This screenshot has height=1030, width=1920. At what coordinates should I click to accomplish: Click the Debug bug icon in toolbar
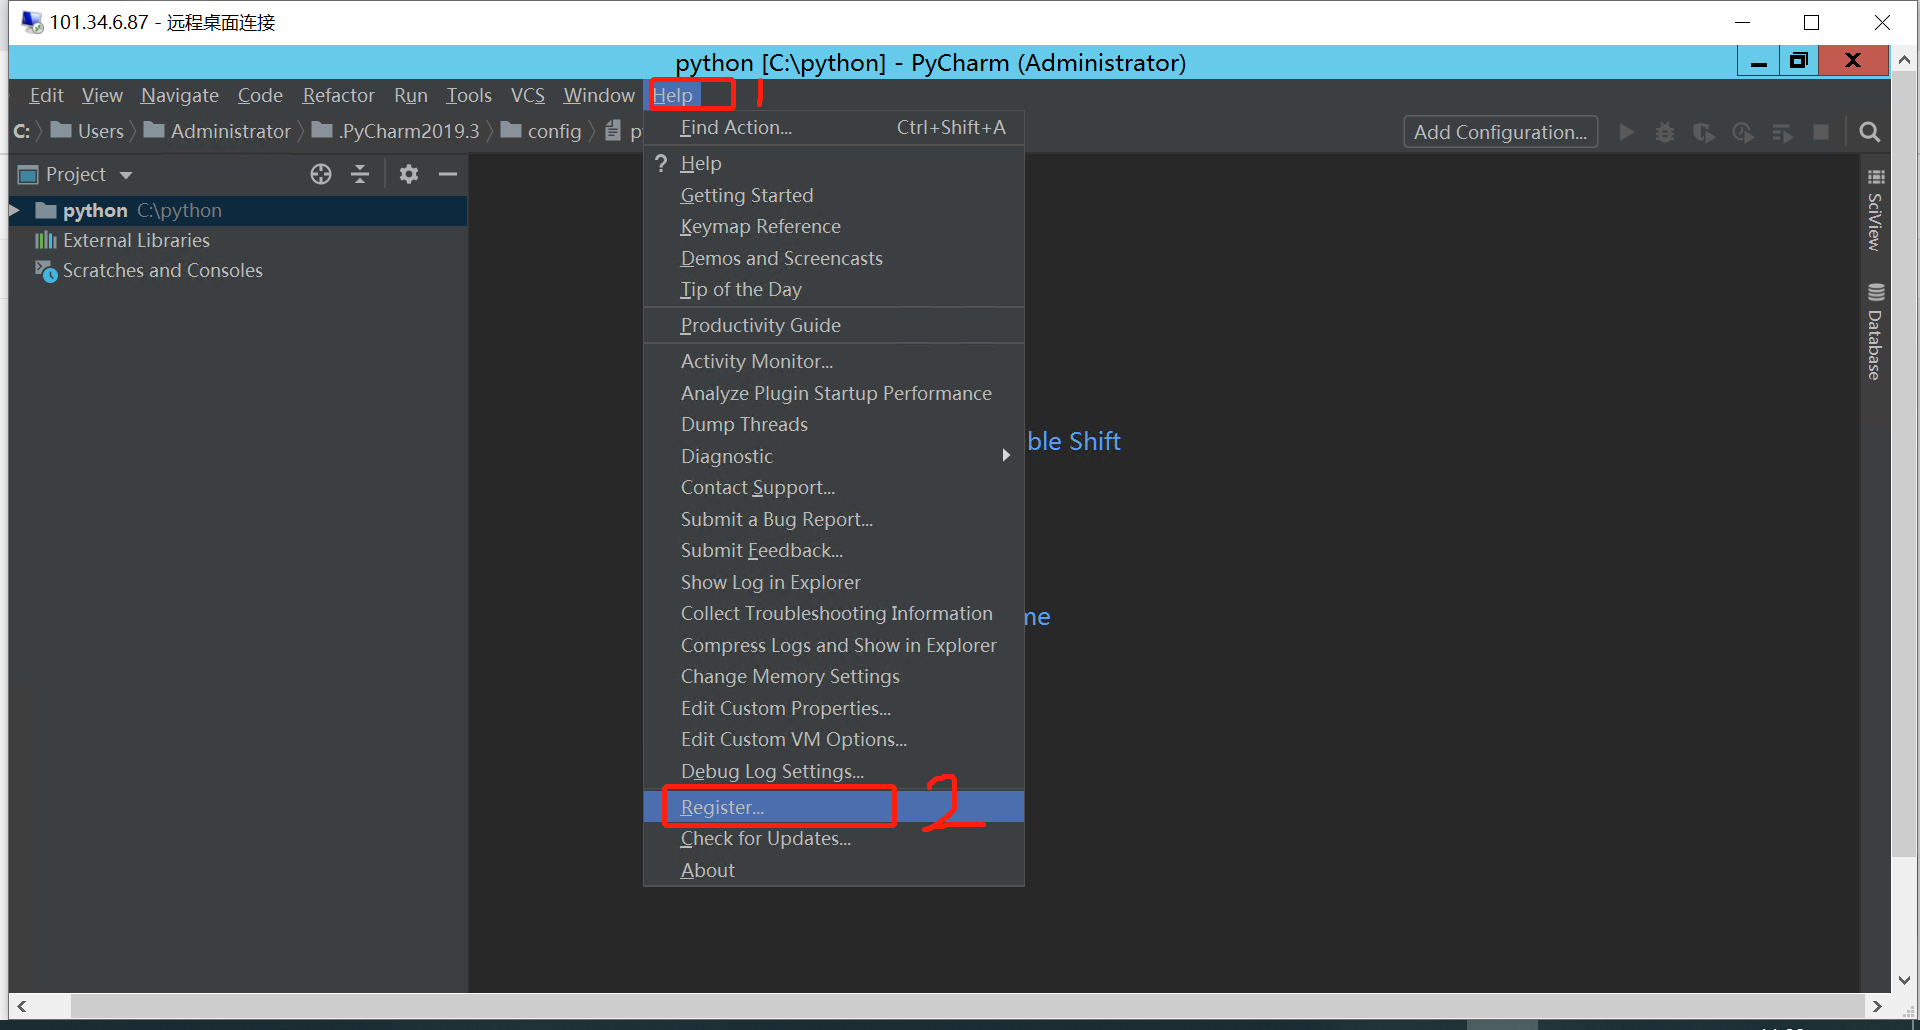coord(1665,132)
